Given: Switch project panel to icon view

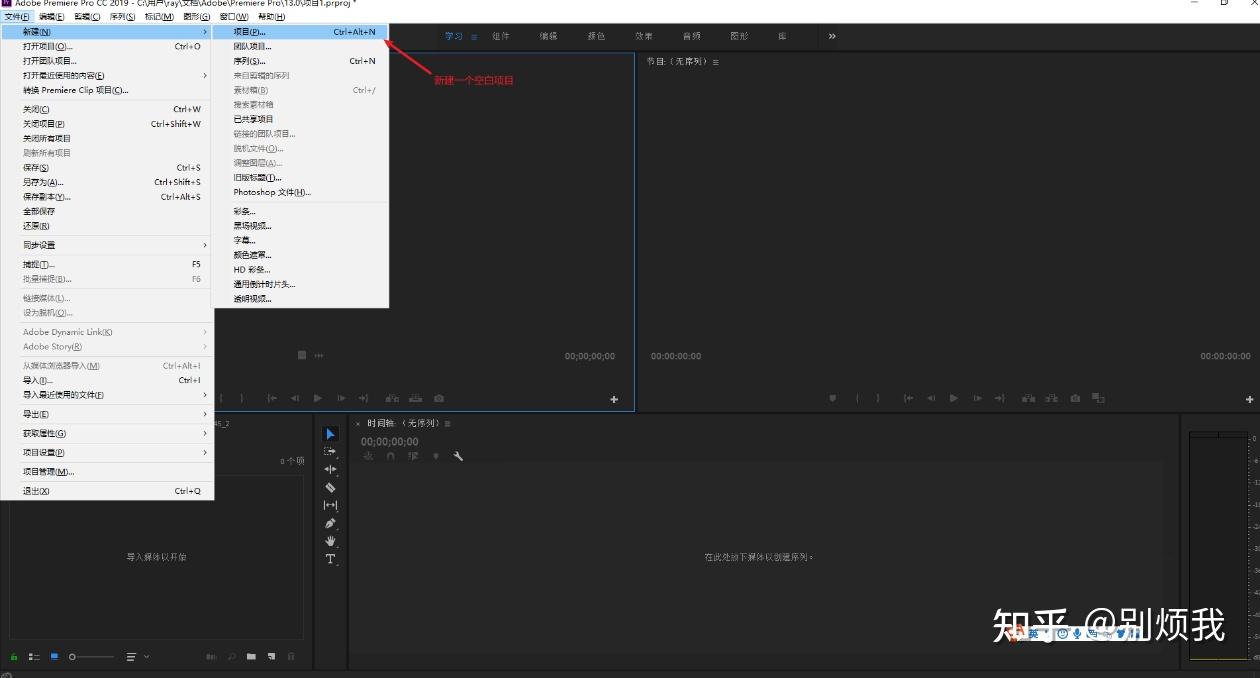Looking at the screenshot, I should click(54, 657).
